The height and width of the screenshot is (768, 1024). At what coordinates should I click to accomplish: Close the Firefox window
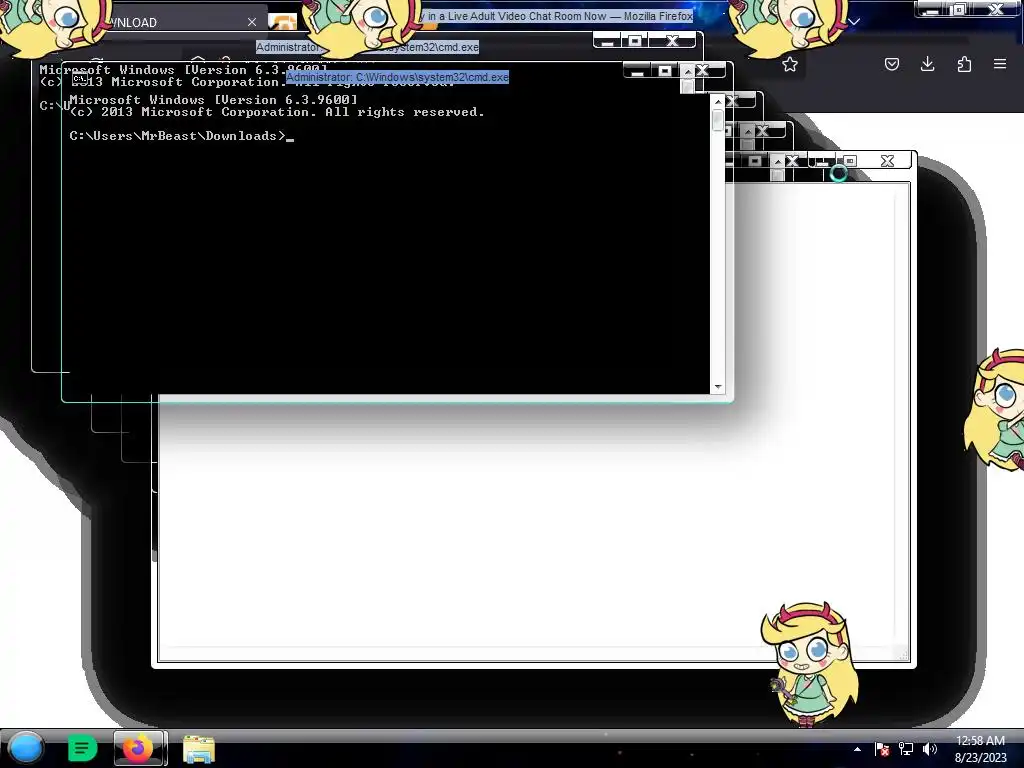(996, 10)
